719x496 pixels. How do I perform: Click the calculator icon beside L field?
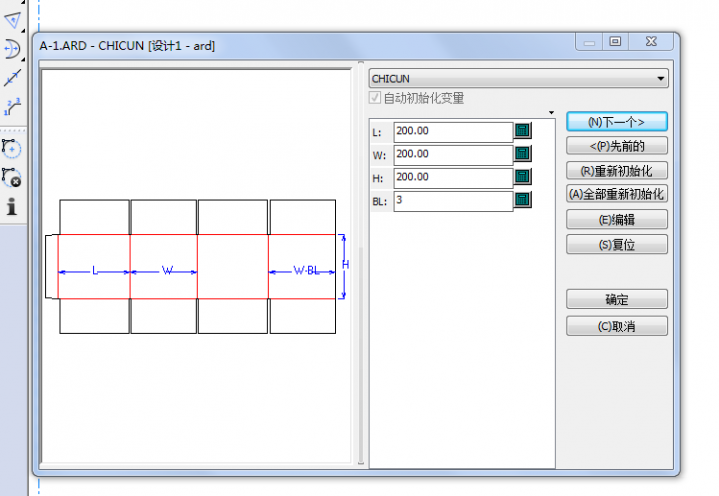[522, 131]
